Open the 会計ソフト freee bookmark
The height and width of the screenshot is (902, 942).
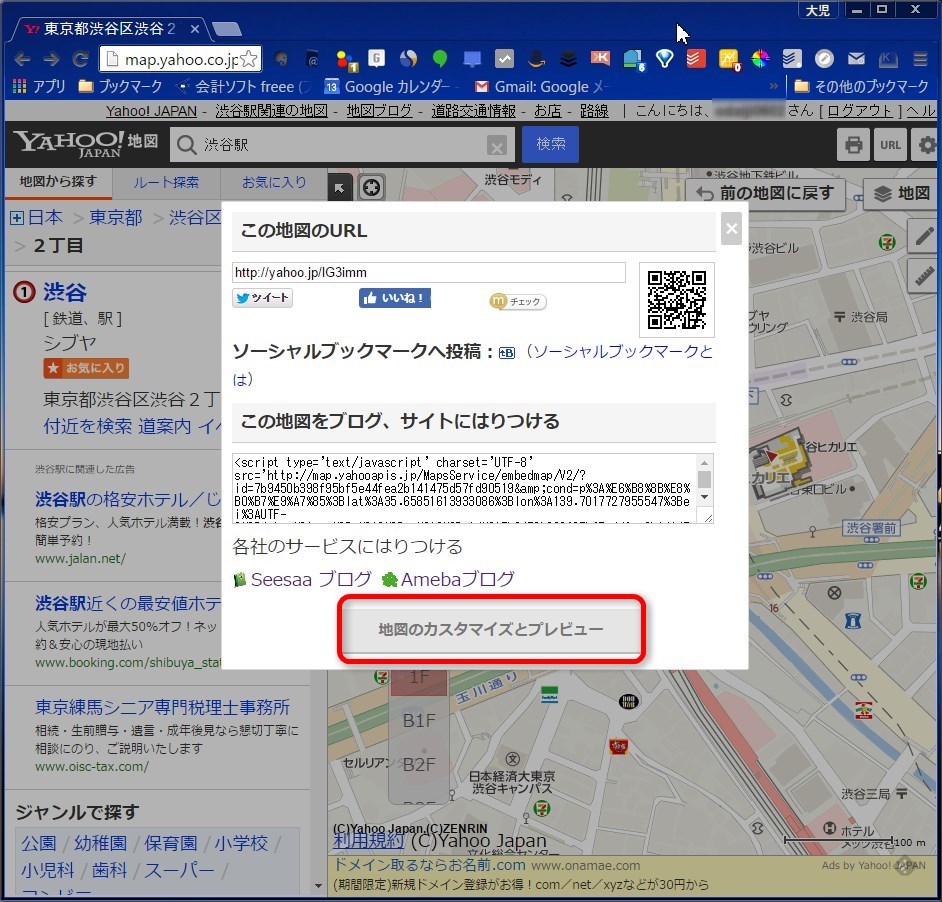[242, 87]
